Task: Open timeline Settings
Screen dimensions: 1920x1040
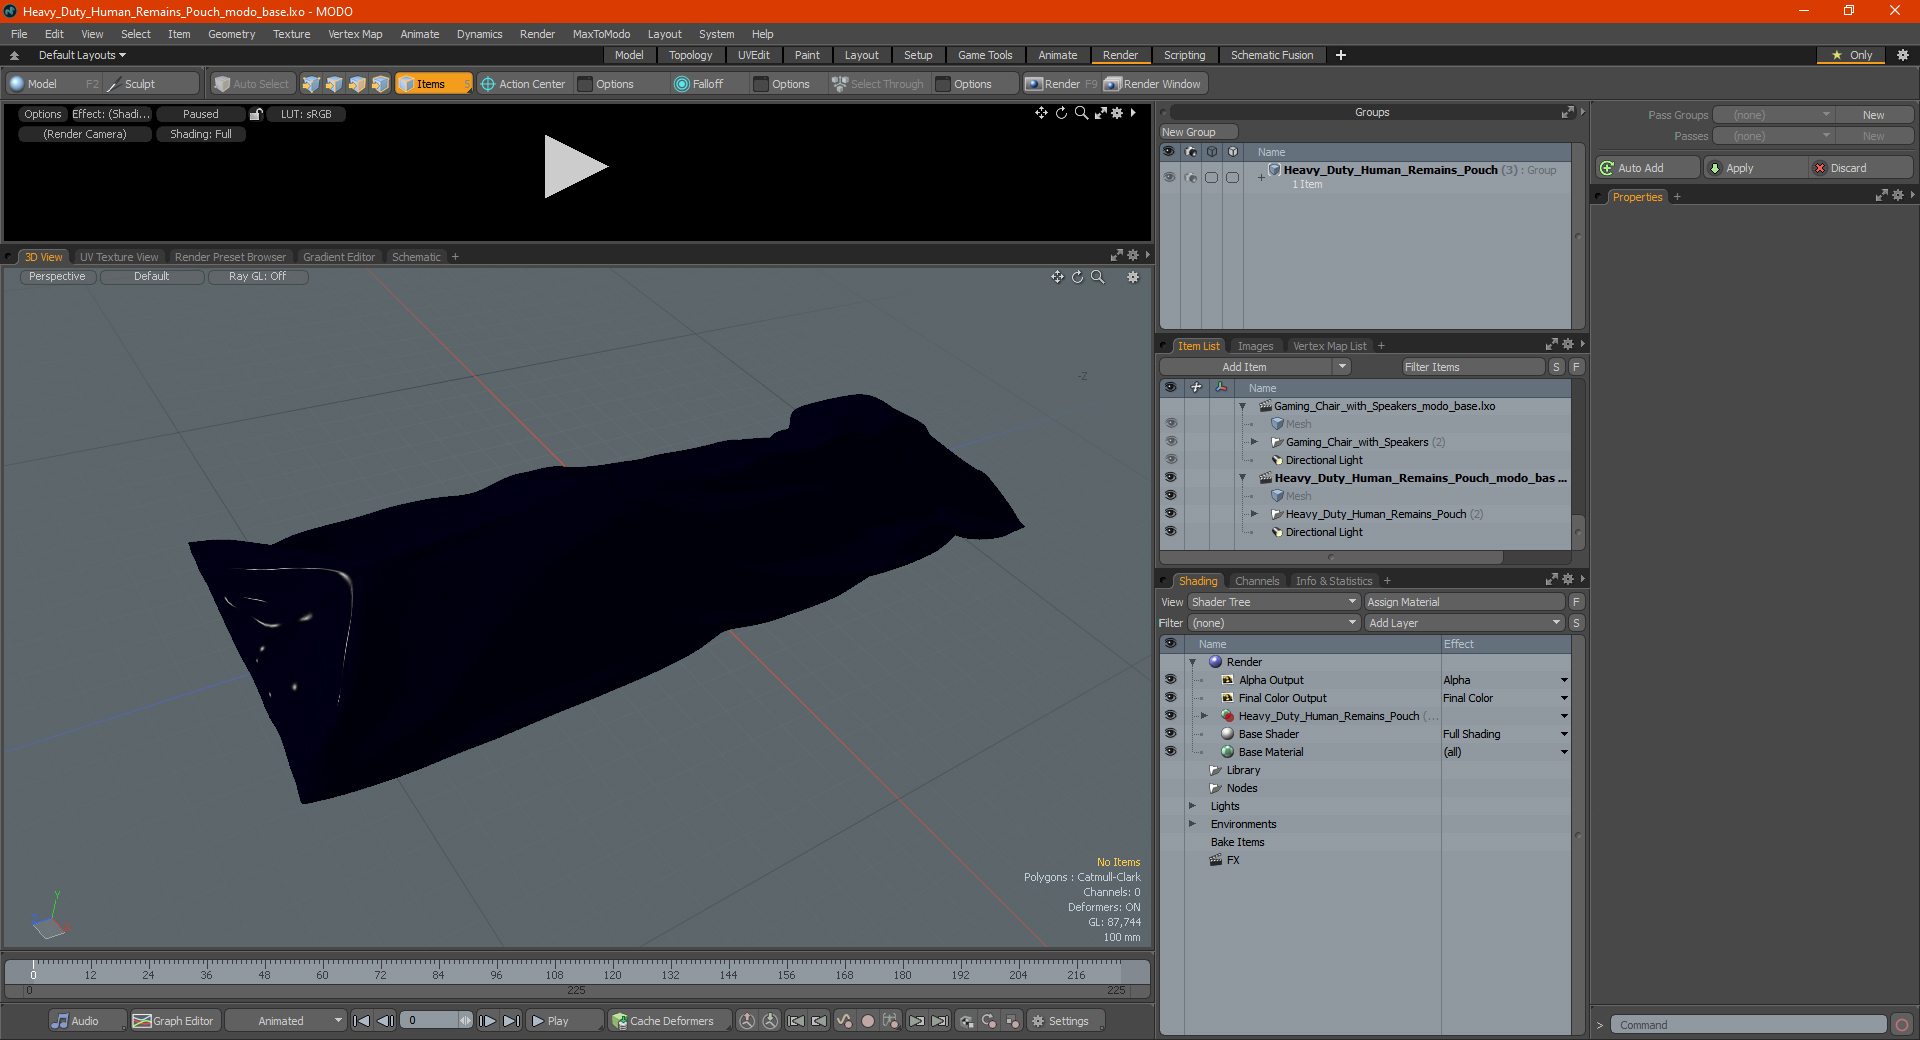Action: coord(1066,1021)
